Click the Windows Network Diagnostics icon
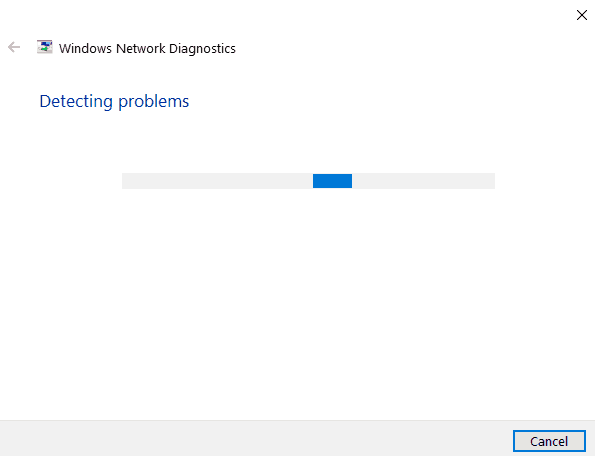Screen dimensions: 595x456 point(44,47)
